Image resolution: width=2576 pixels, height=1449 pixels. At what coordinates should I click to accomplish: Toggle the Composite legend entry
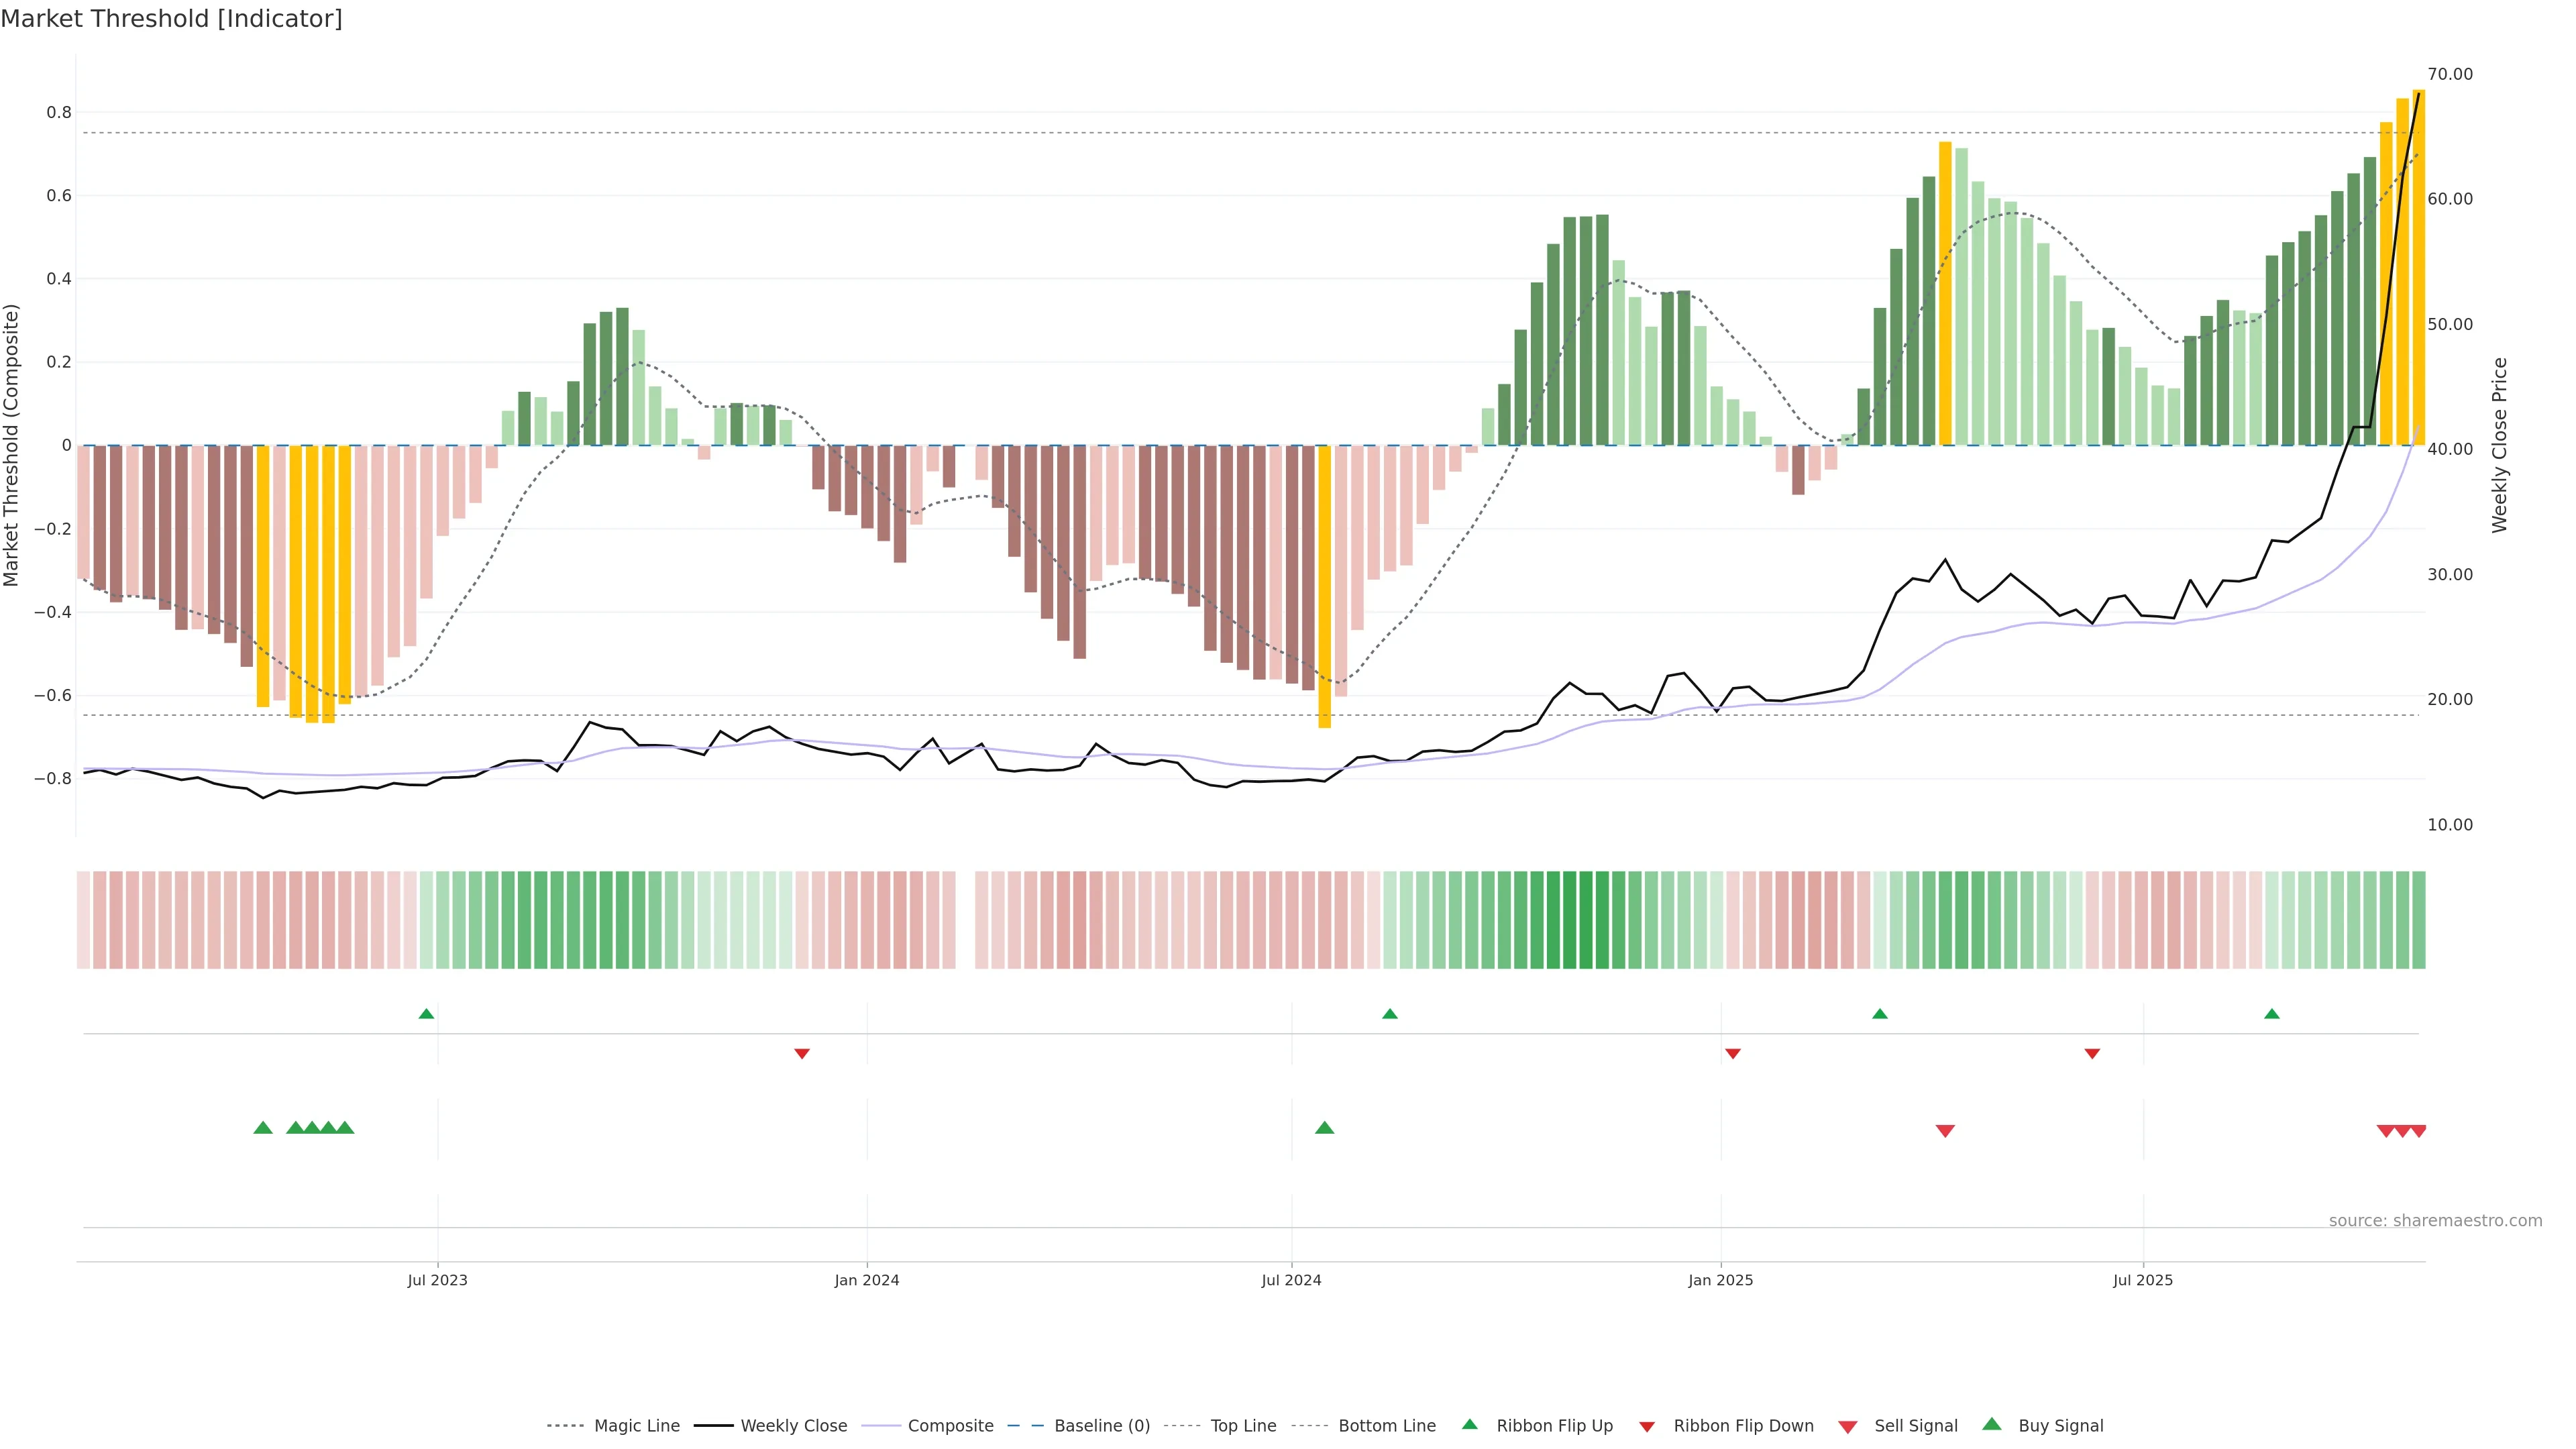[950, 1426]
